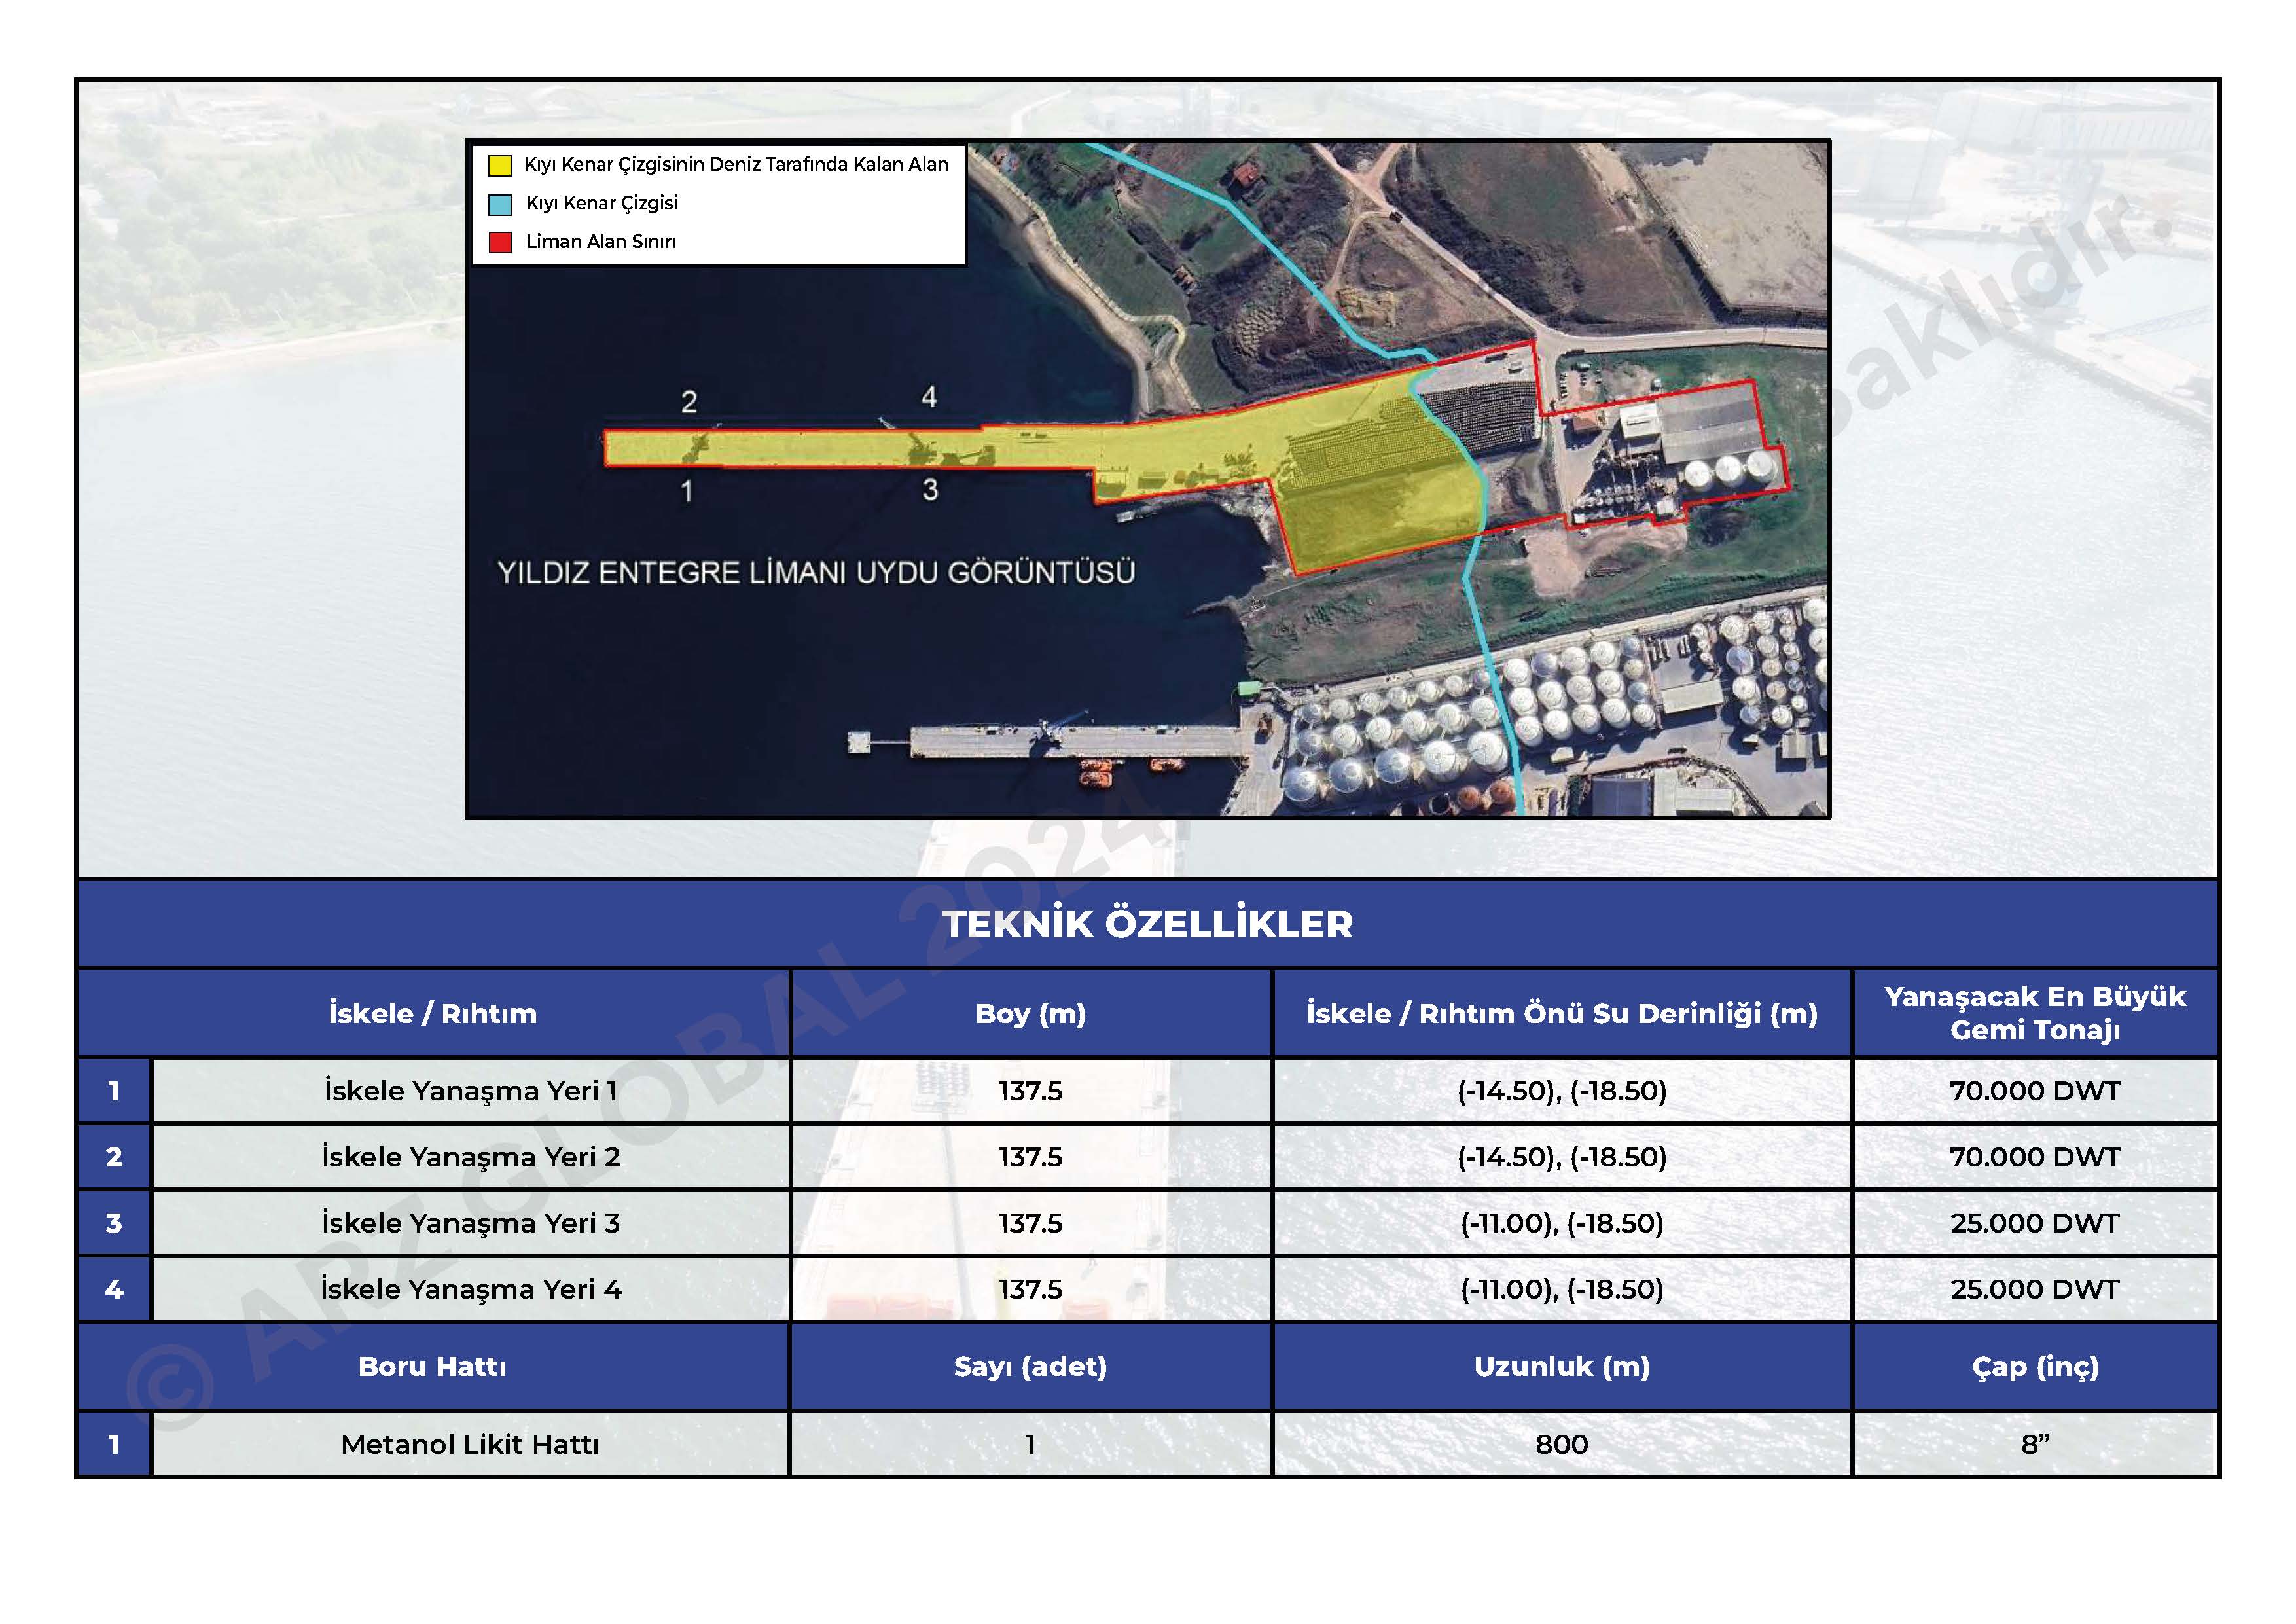Click the 'Sayı (adet)' column header
Image resolution: width=2296 pixels, height=1624 pixels.
[1031, 1367]
